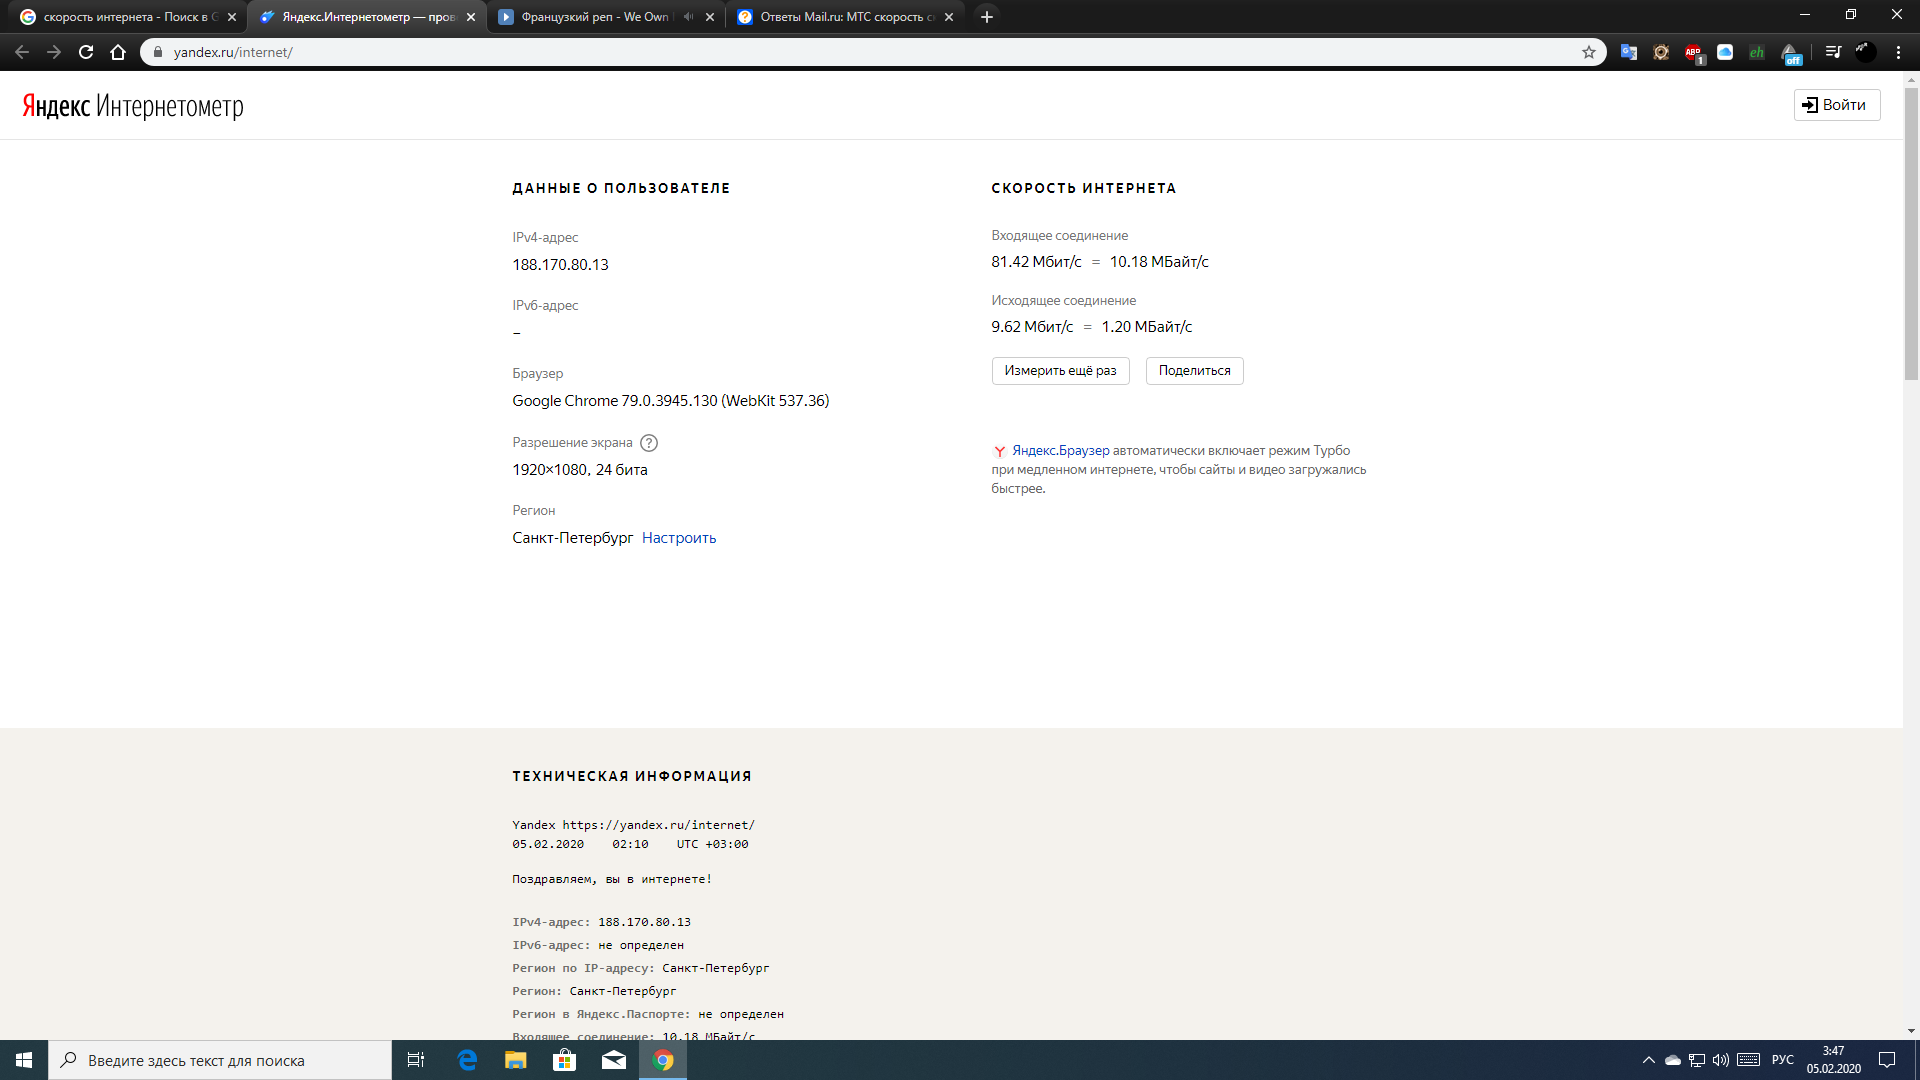Close the Ответы Mail.ru tab
Viewport: 1920px width, 1080px height.
coord(949,17)
